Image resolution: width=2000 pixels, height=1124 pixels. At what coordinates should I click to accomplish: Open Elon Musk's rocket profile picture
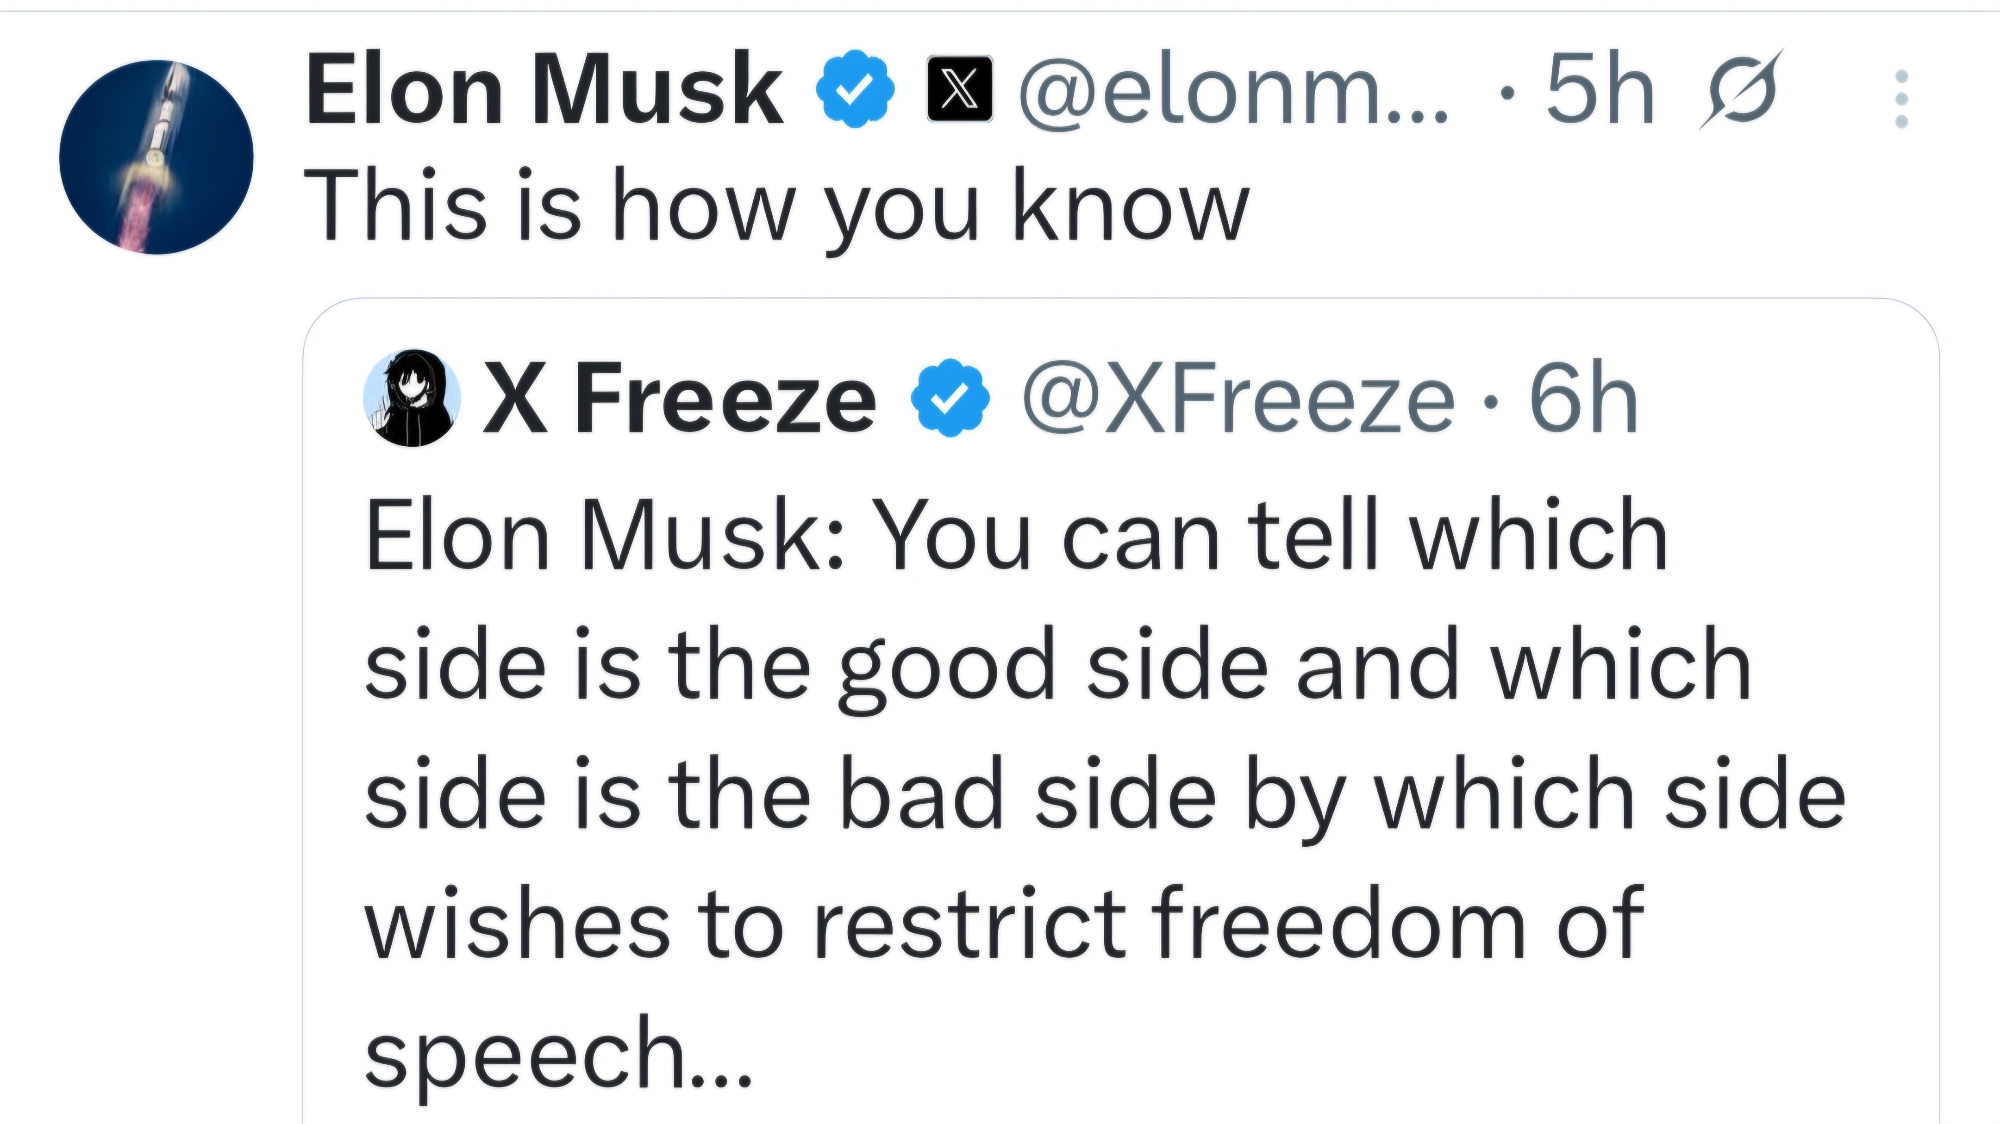(x=156, y=157)
